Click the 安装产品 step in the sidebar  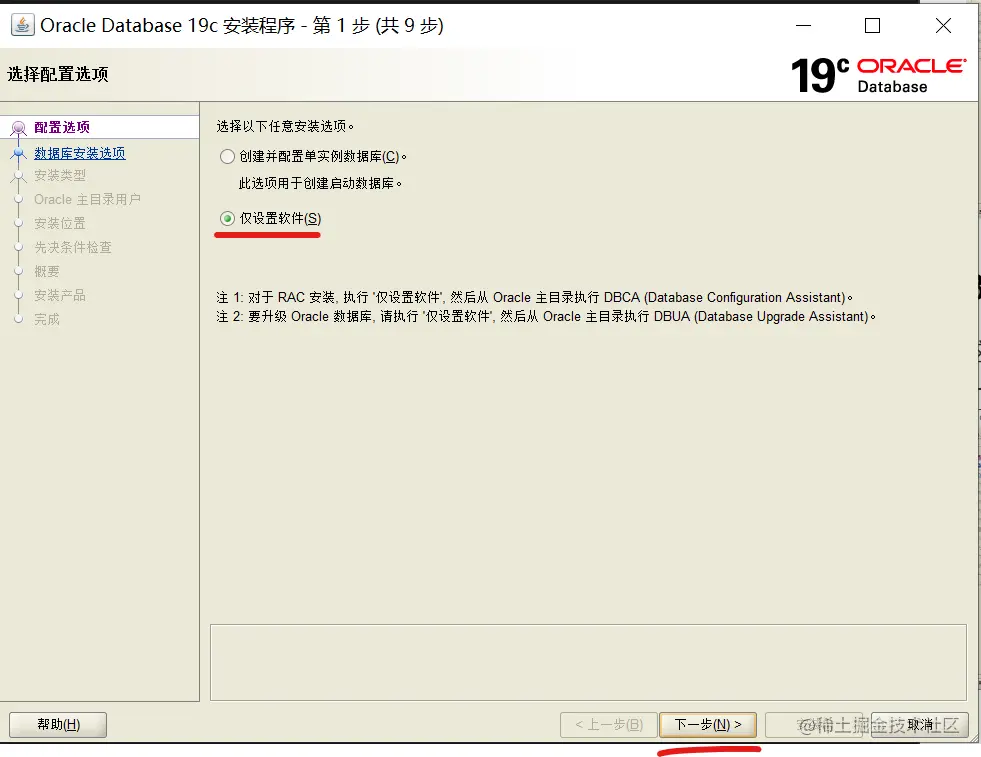pos(60,295)
